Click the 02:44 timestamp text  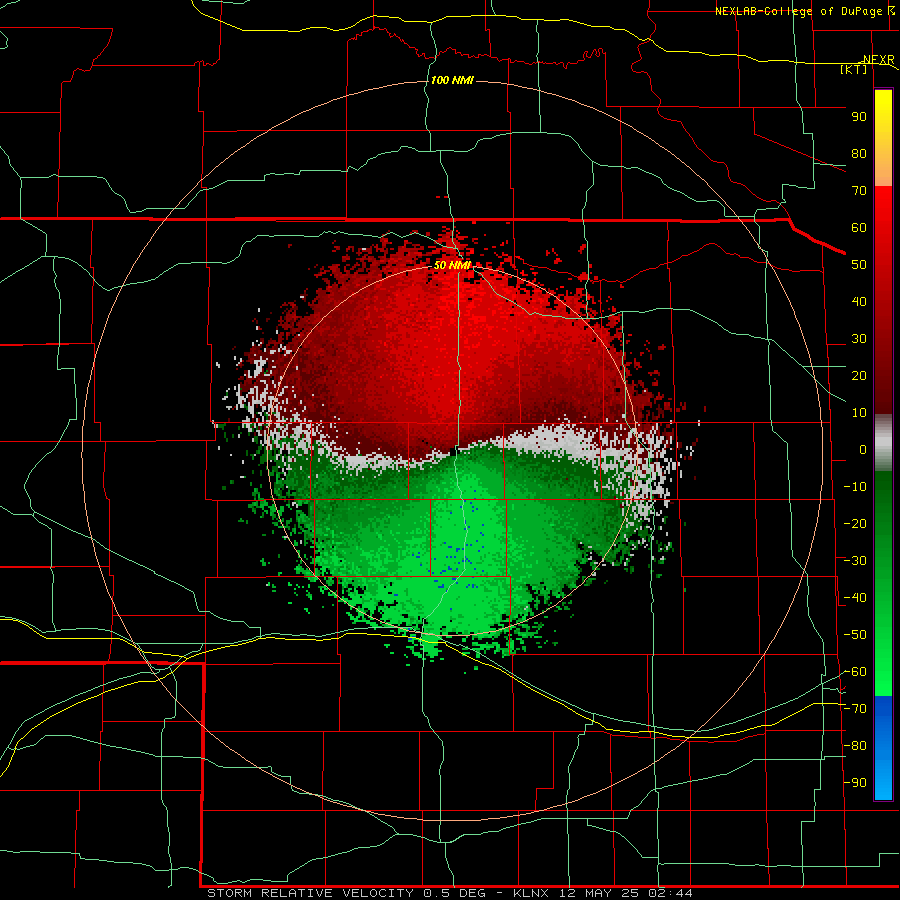point(670,893)
